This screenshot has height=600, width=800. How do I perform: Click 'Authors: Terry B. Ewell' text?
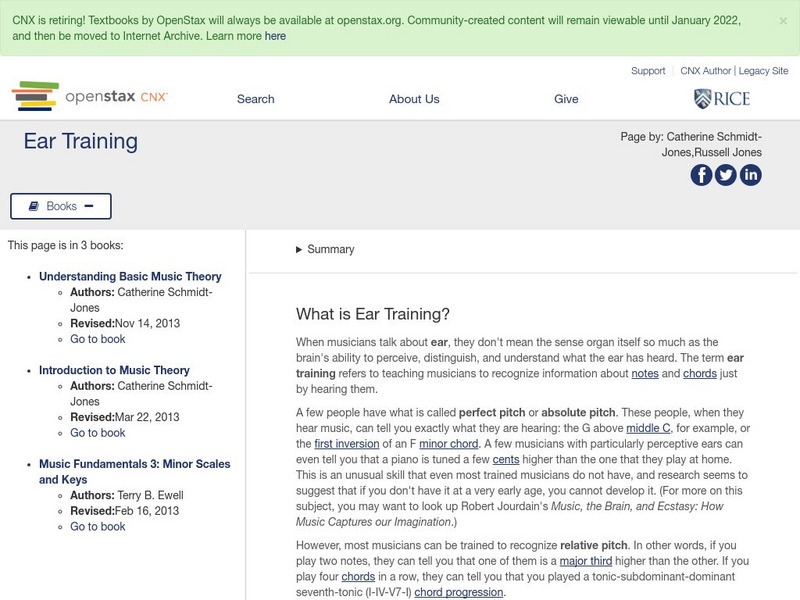coord(127,495)
